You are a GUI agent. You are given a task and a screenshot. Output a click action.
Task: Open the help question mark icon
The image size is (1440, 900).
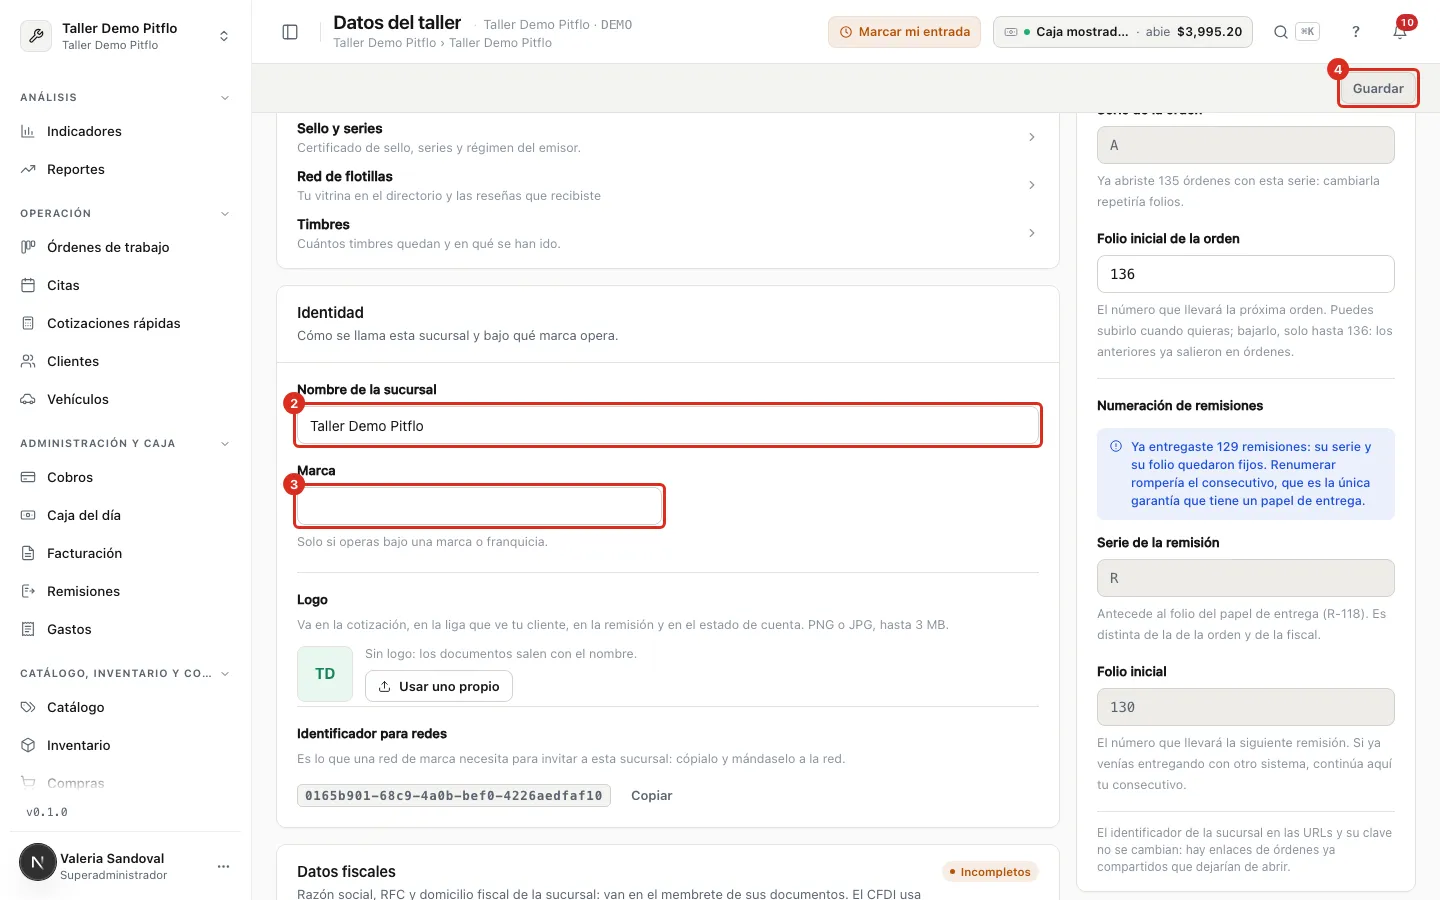point(1356,32)
